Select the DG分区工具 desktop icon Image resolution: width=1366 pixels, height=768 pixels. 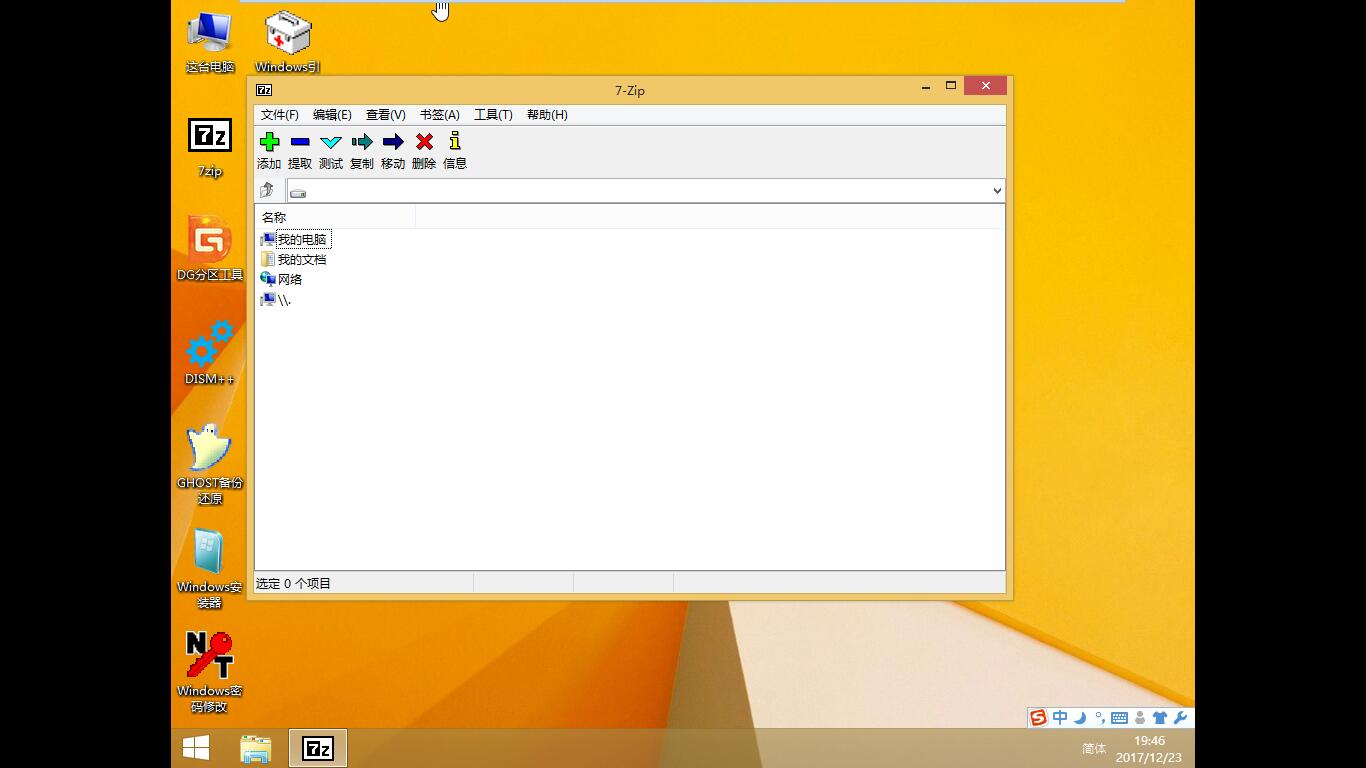(x=210, y=248)
